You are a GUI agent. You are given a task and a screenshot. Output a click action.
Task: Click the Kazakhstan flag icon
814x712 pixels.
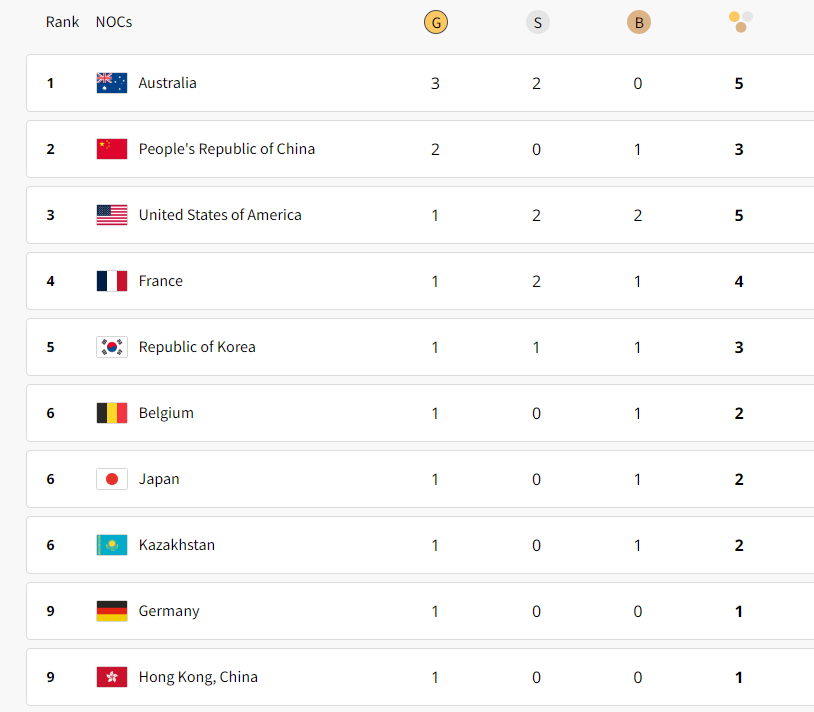(112, 545)
